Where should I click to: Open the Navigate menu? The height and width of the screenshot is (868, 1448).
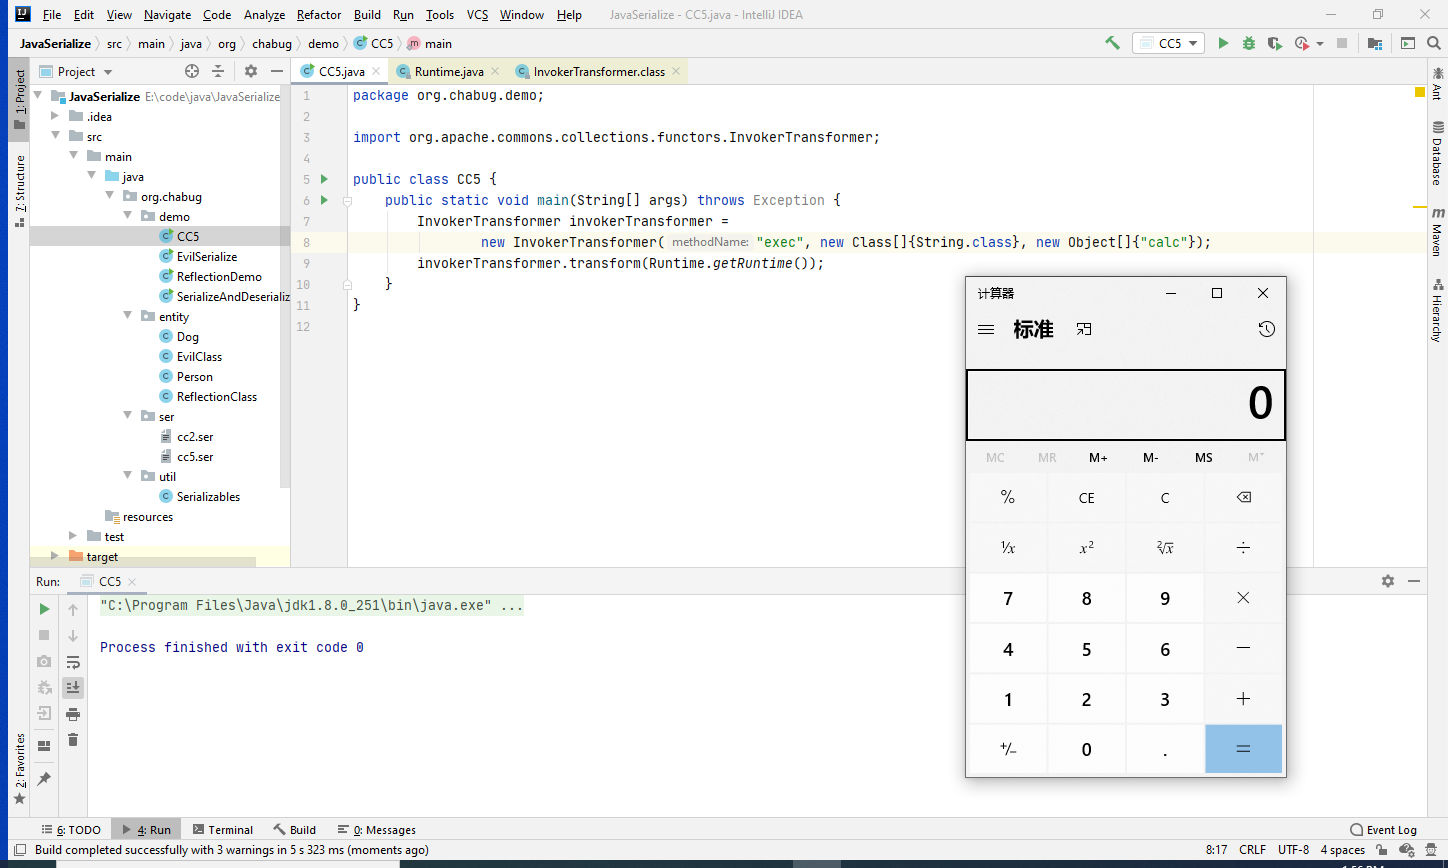tap(167, 15)
